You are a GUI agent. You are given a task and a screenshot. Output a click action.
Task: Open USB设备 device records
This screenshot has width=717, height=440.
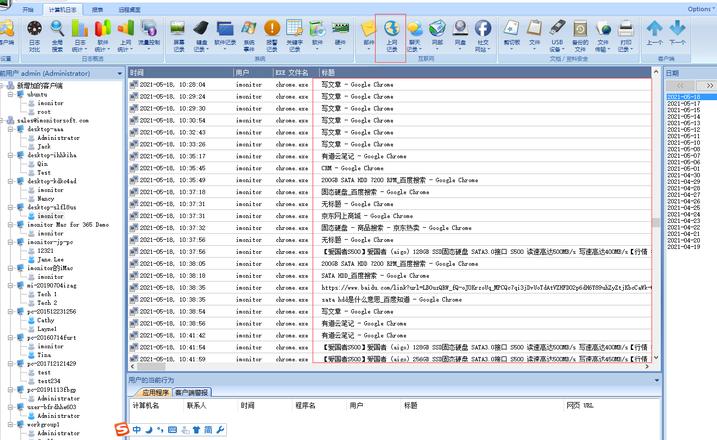557,36
